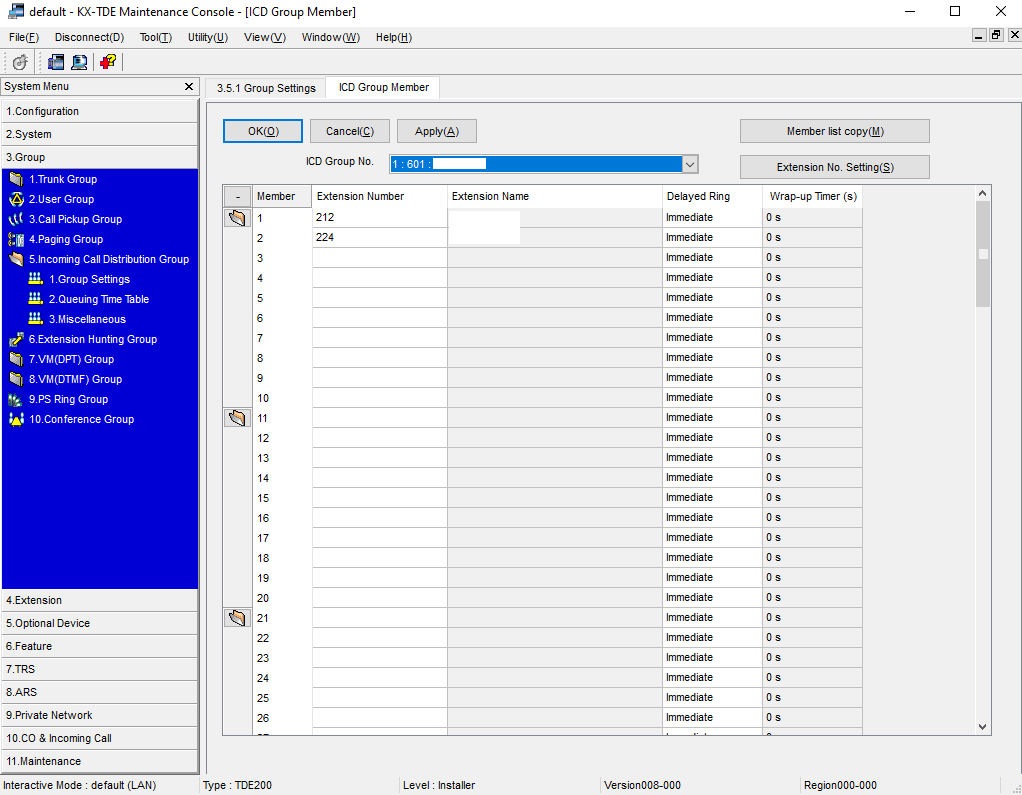Expand the 6.Feature section

(100, 646)
